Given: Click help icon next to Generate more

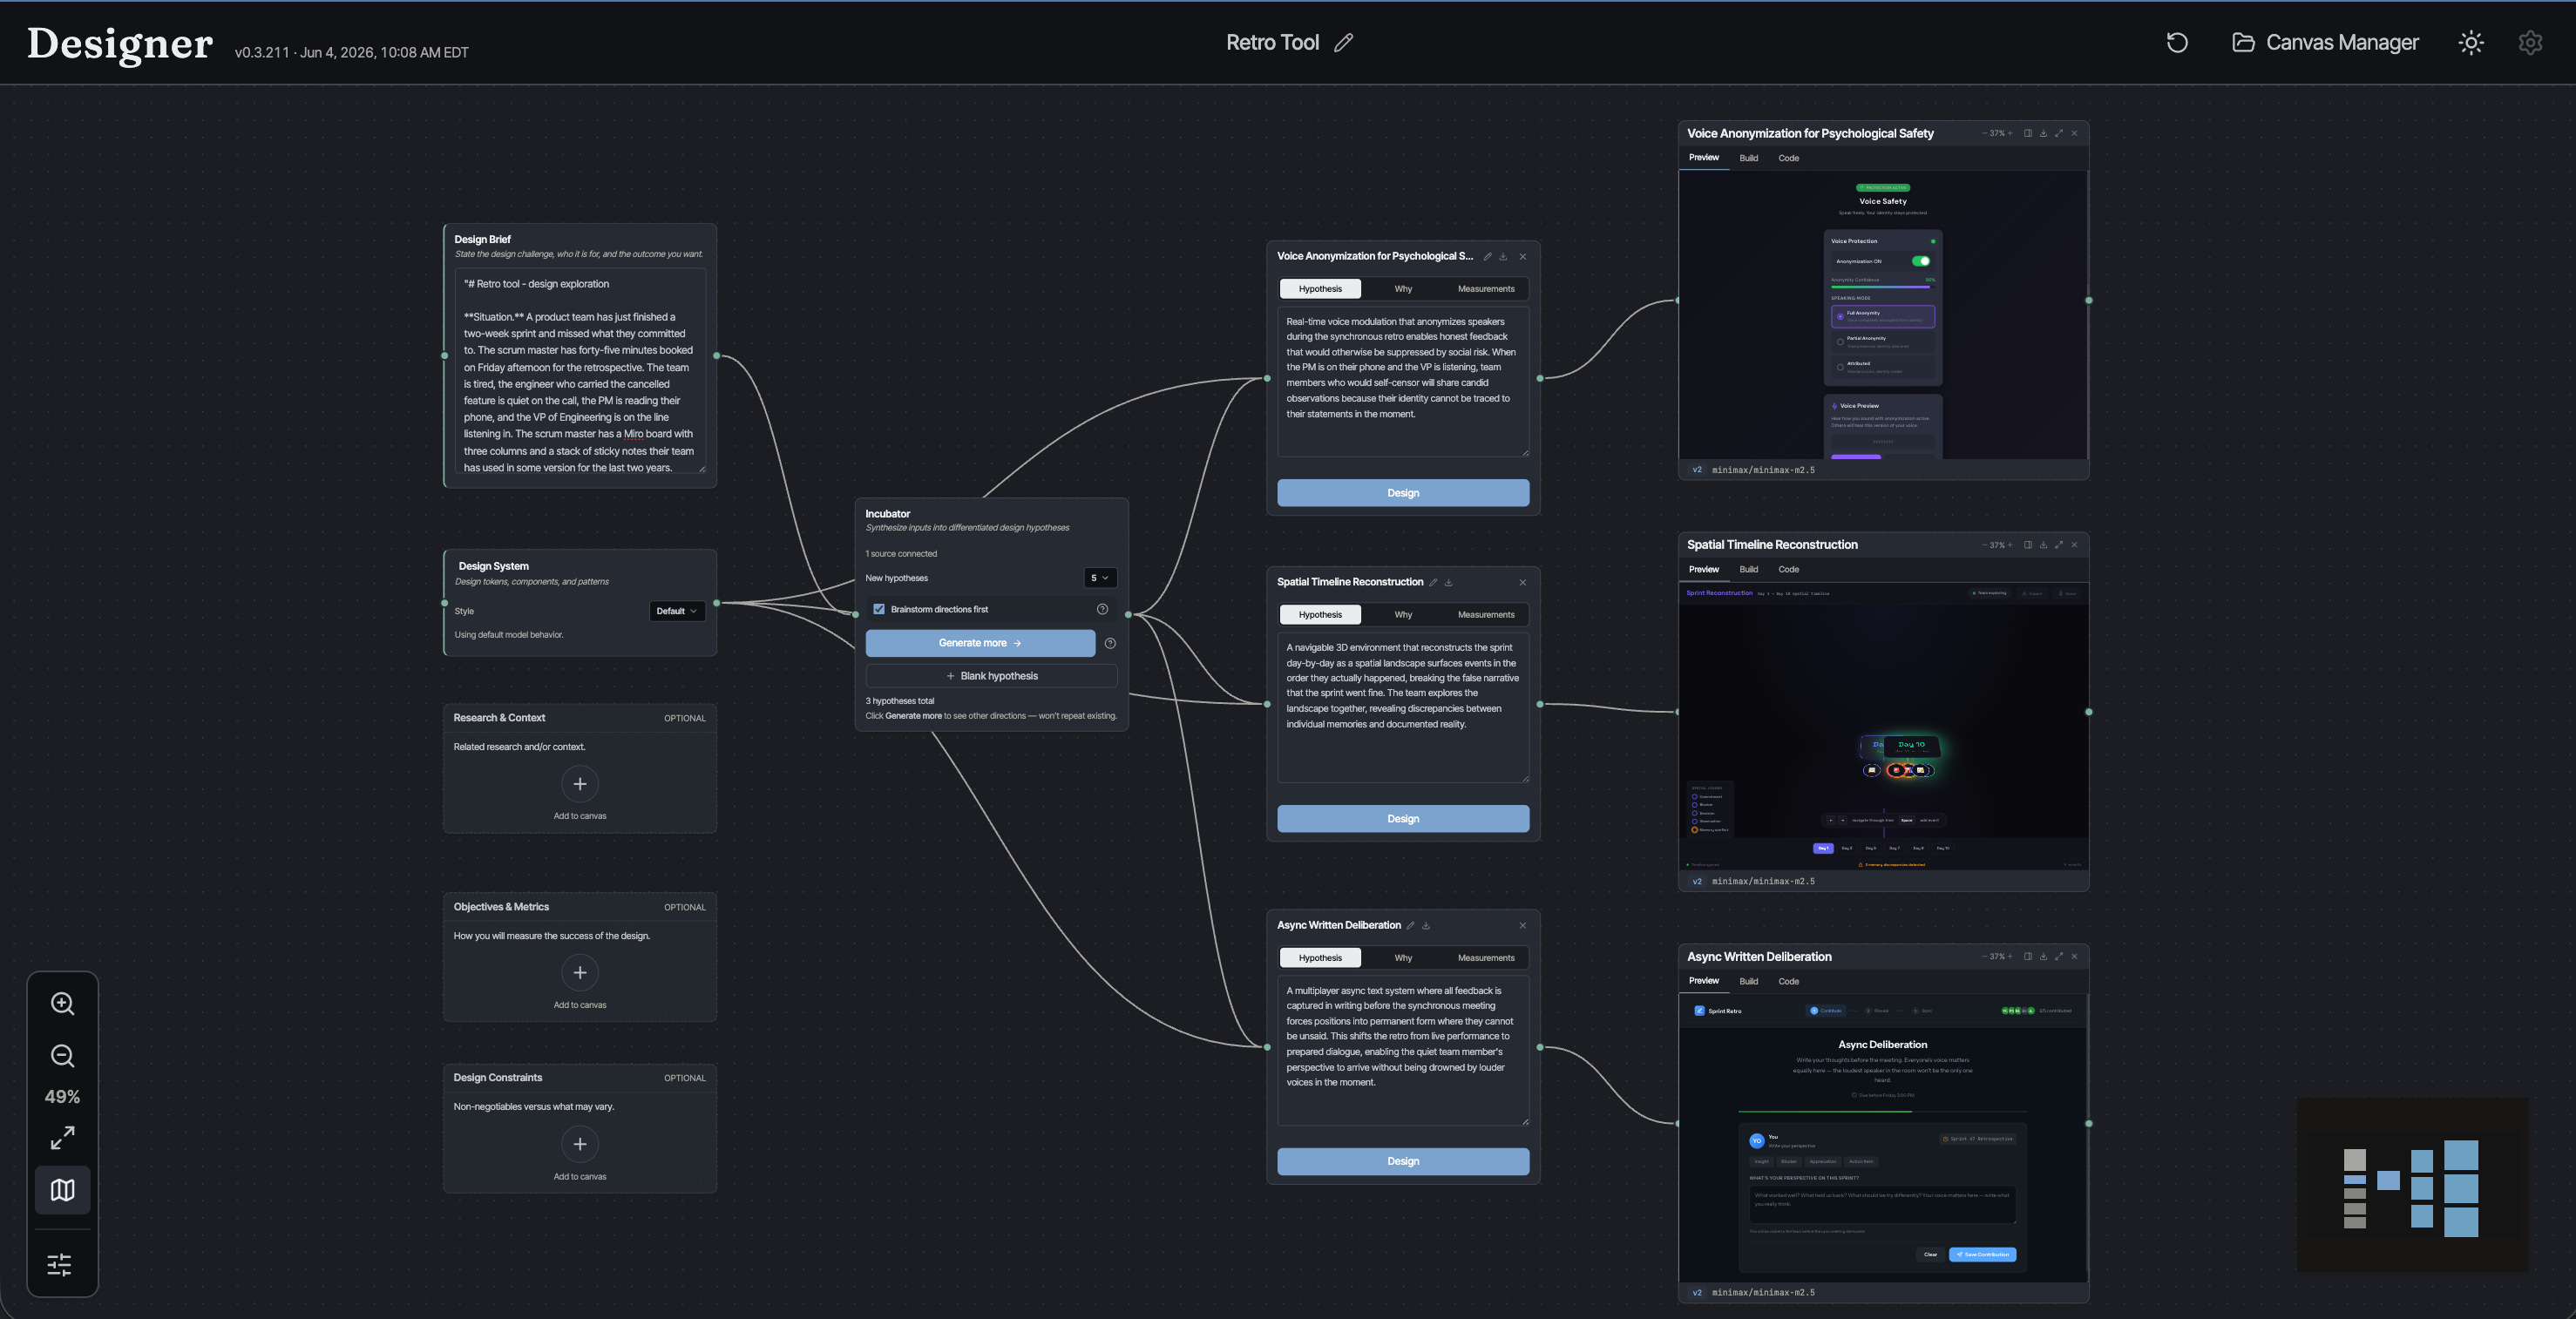Looking at the screenshot, I should [1110, 643].
